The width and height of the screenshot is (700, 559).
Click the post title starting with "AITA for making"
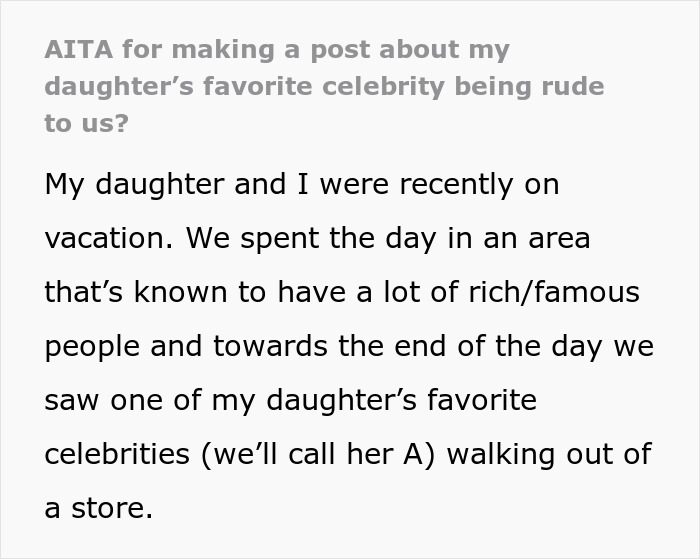(x=276, y=50)
